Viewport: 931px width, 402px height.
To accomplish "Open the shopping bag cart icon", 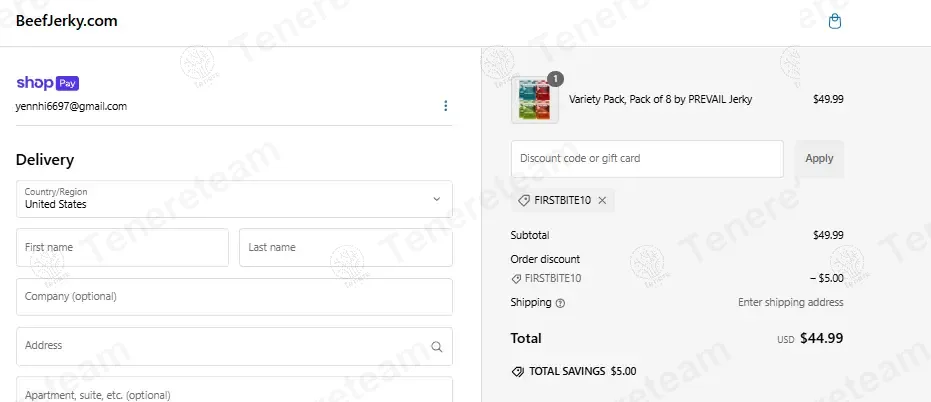I will [x=835, y=21].
